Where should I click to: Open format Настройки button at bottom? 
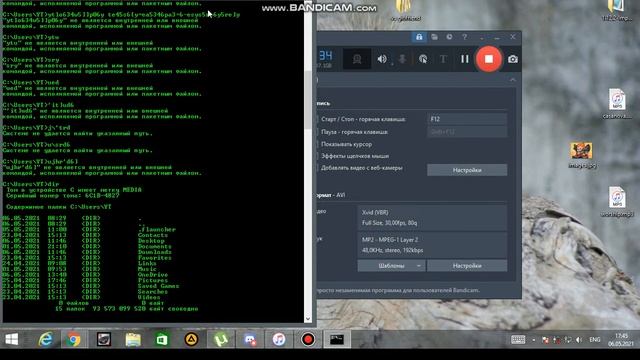[x=467, y=266]
